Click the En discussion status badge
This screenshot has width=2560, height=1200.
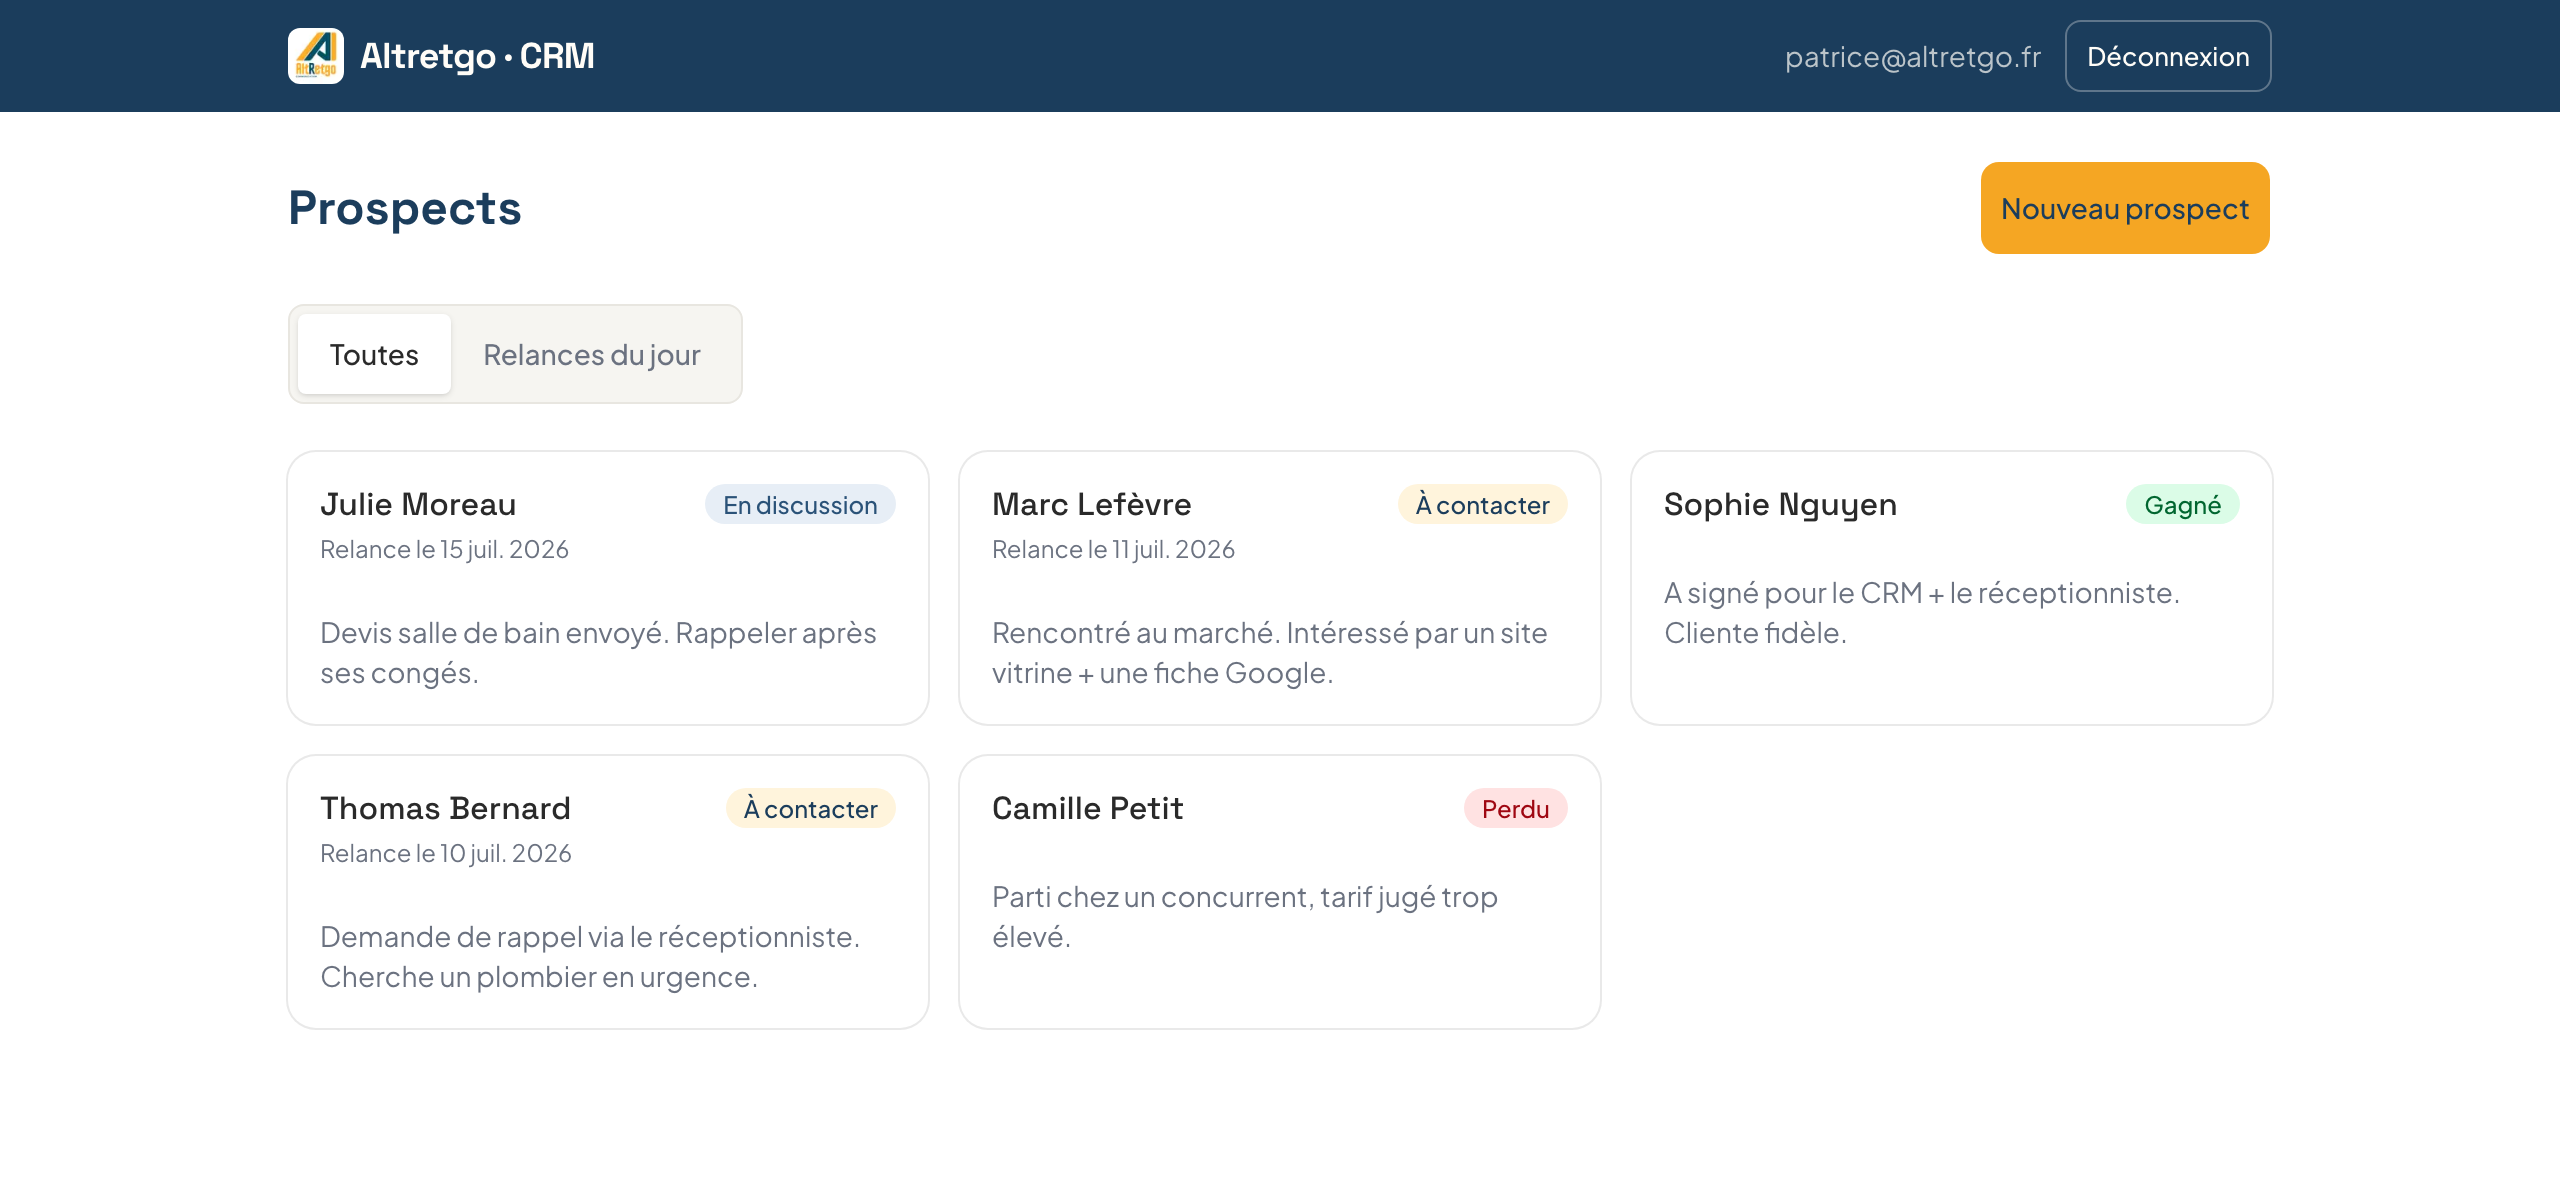pyautogui.click(x=800, y=505)
